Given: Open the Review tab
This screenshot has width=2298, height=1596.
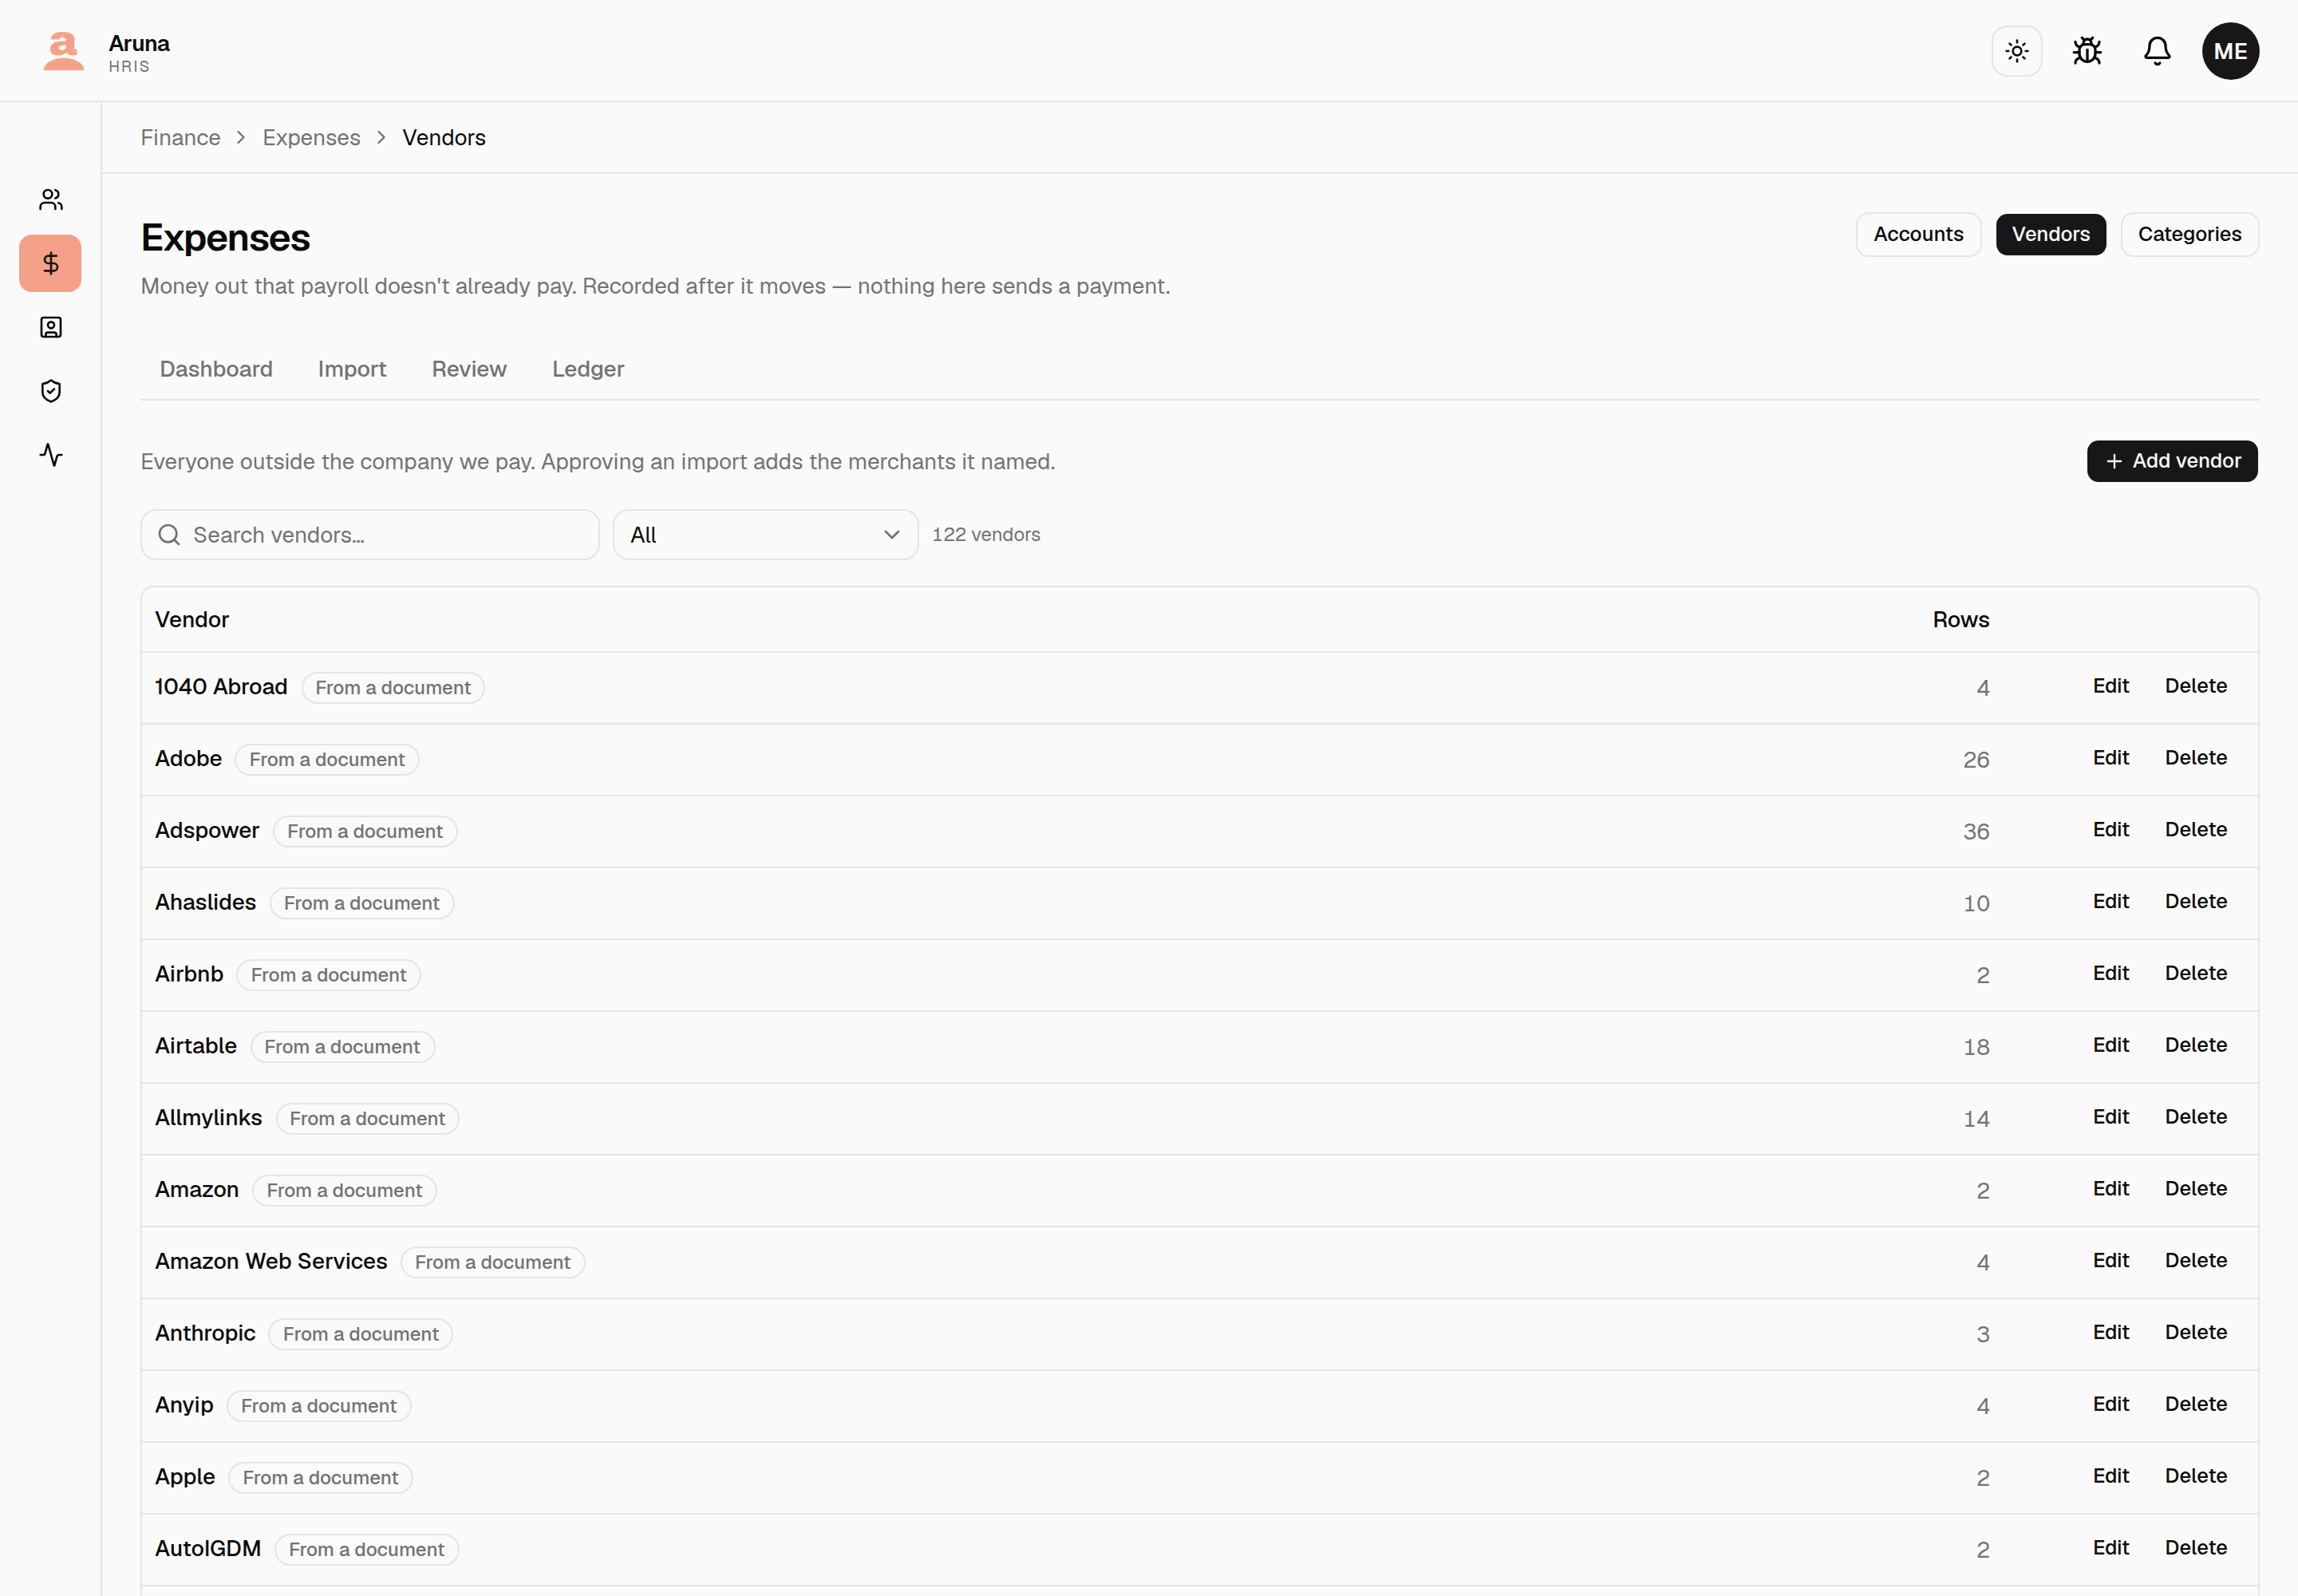Looking at the screenshot, I should [469, 369].
